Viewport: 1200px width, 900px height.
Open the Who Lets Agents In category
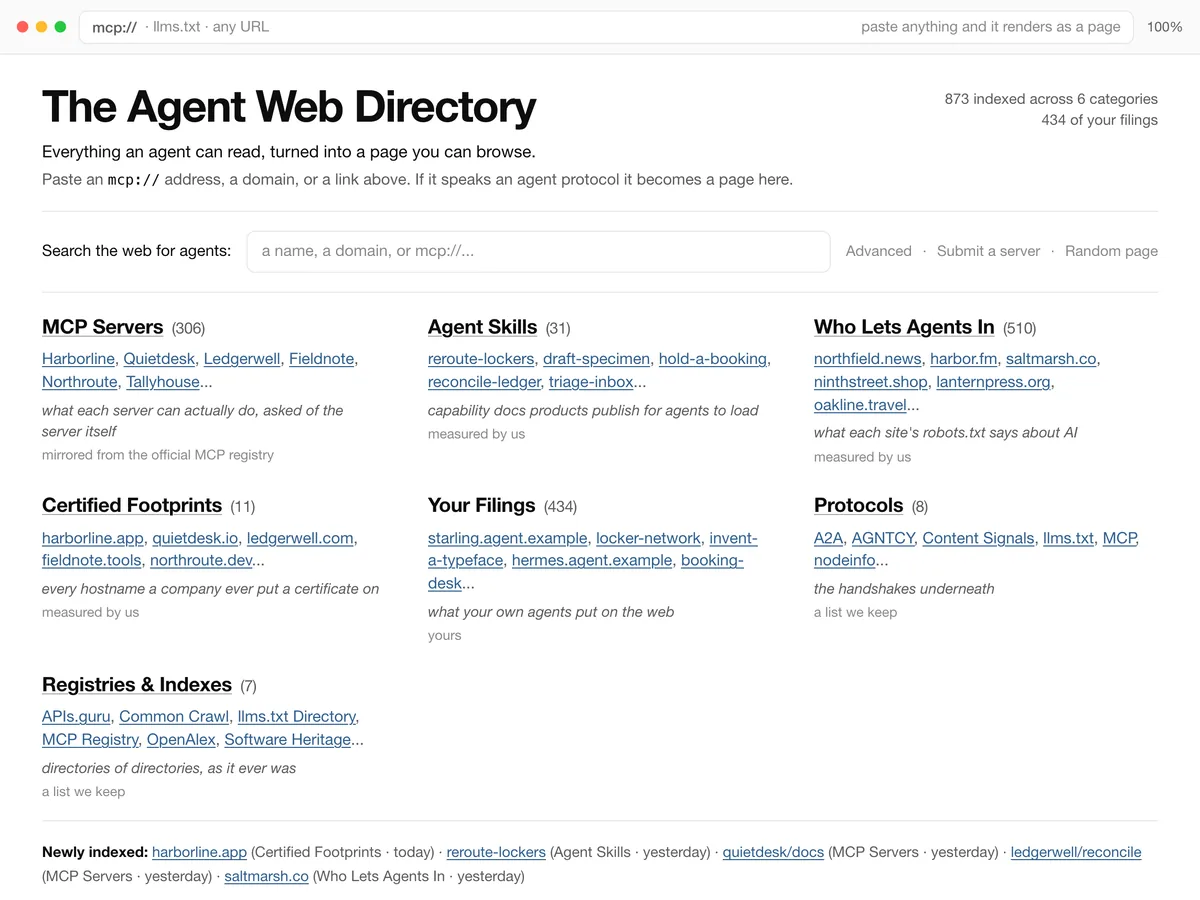click(904, 327)
